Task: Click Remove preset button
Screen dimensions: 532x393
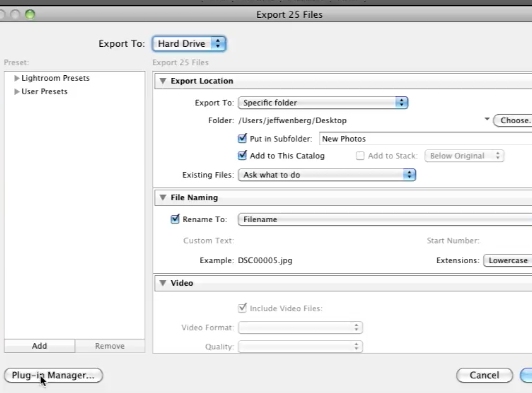Action: click(110, 346)
